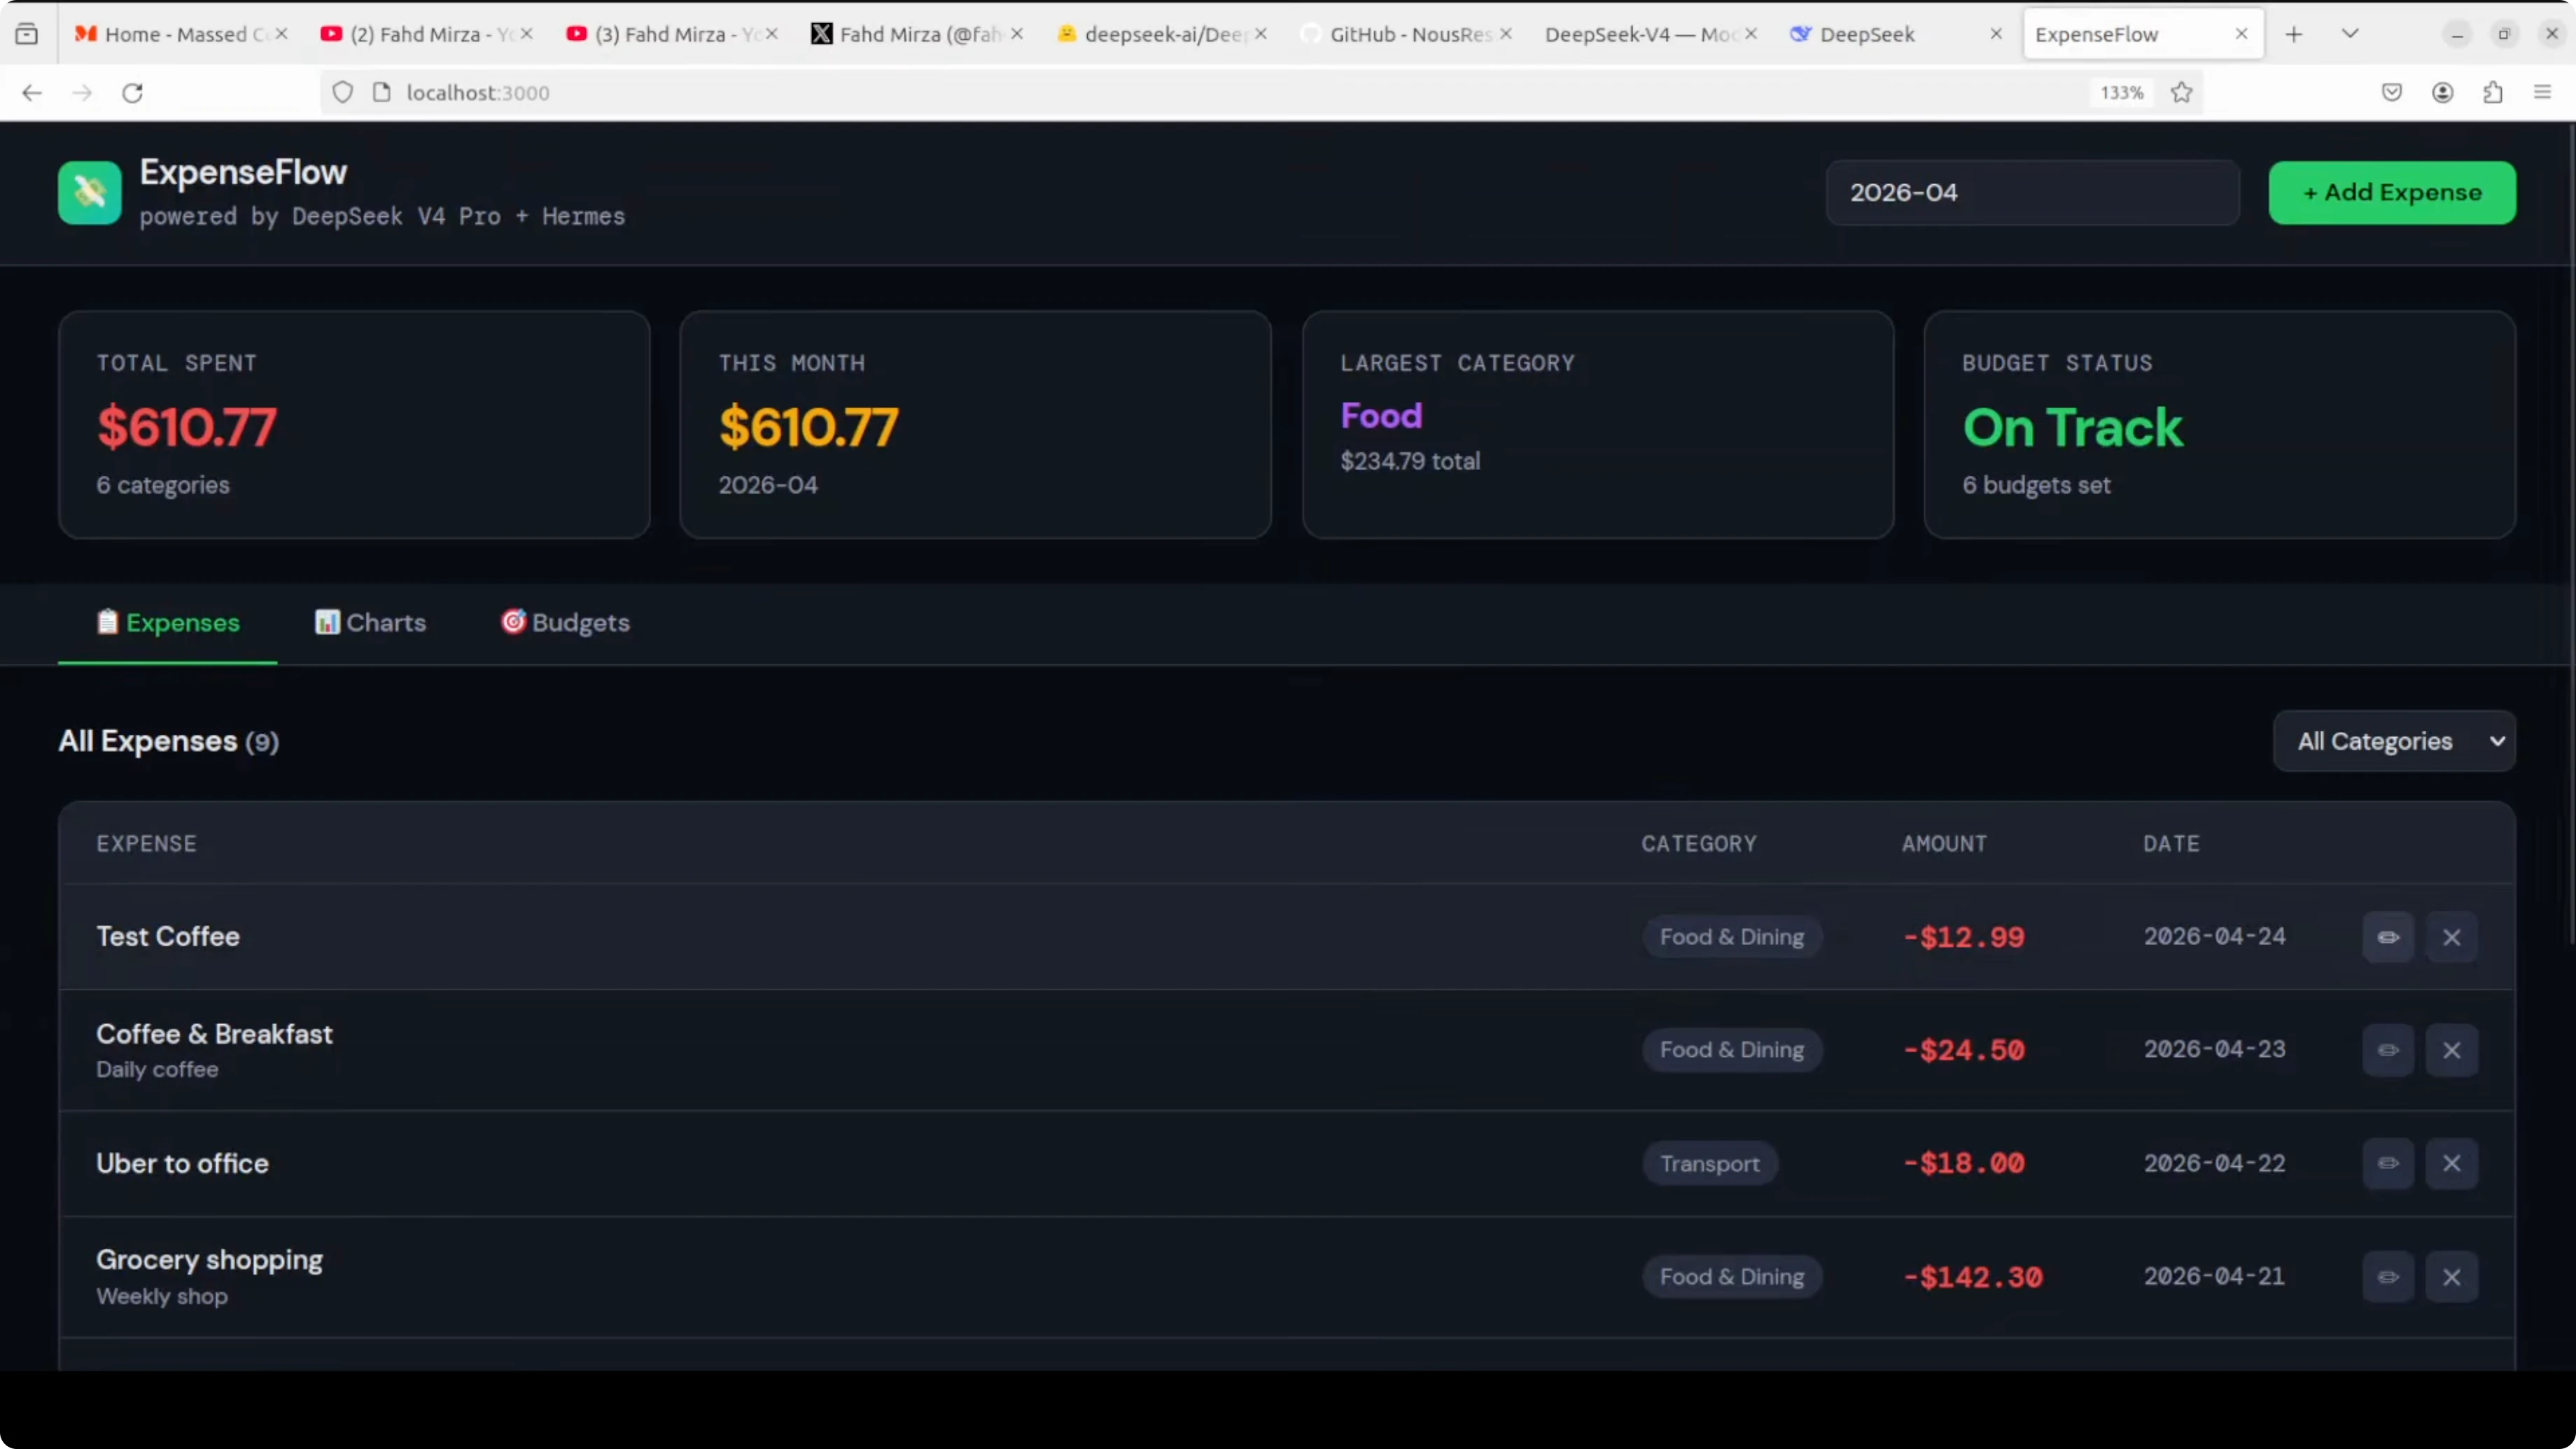Image resolution: width=2576 pixels, height=1449 pixels.
Task: Switch to the Budgets tab
Action: (x=566, y=622)
